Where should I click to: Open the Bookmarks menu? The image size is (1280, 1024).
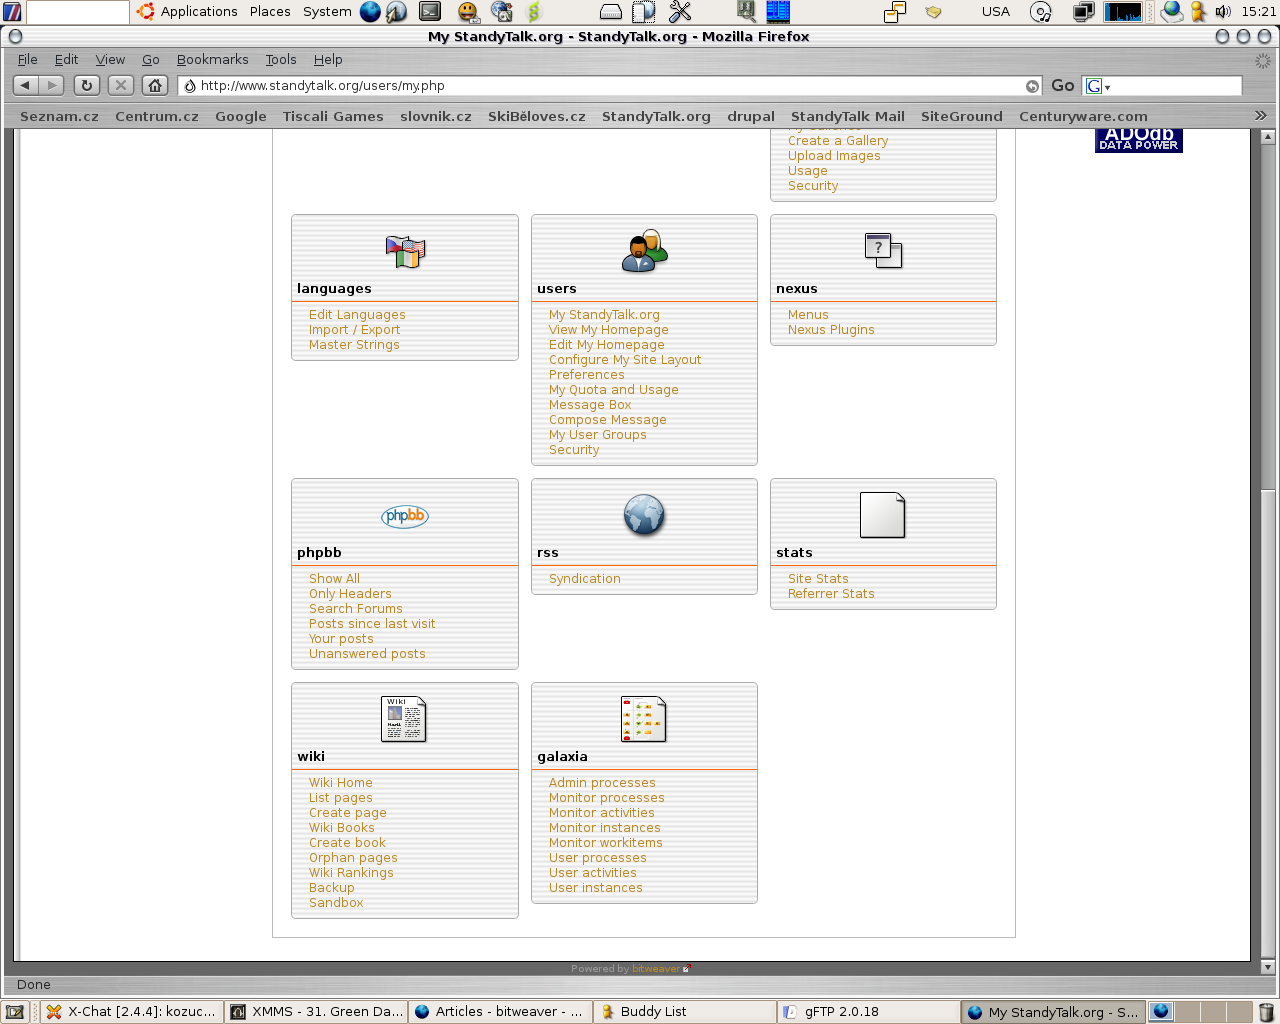pyautogui.click(x=212, y=60)
